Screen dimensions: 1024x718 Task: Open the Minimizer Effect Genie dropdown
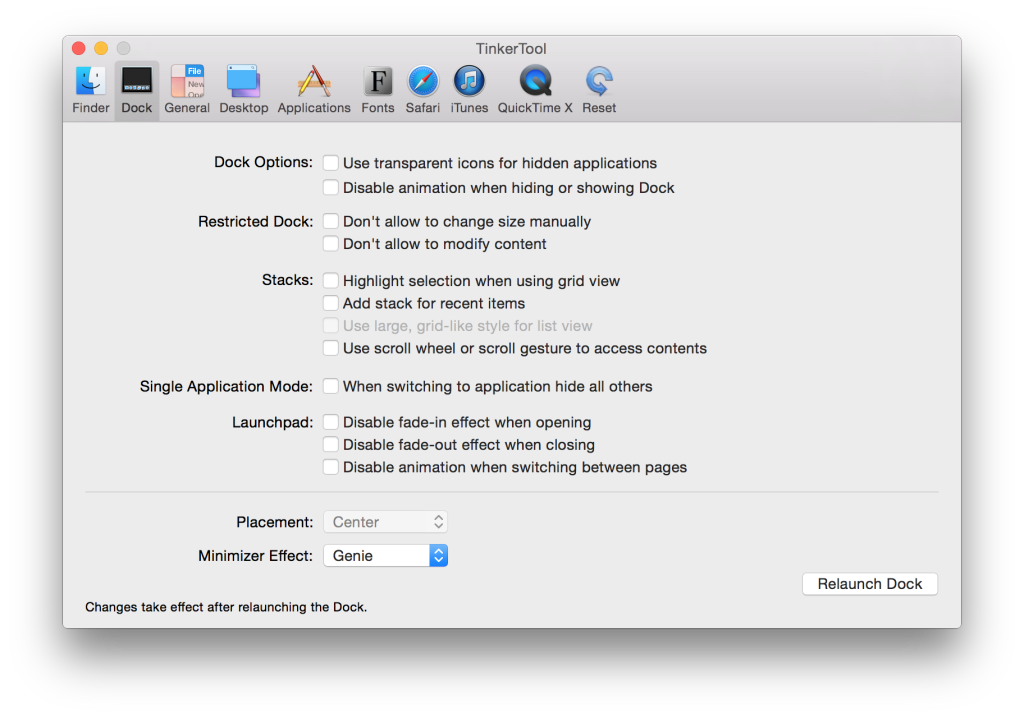point(385,556)
